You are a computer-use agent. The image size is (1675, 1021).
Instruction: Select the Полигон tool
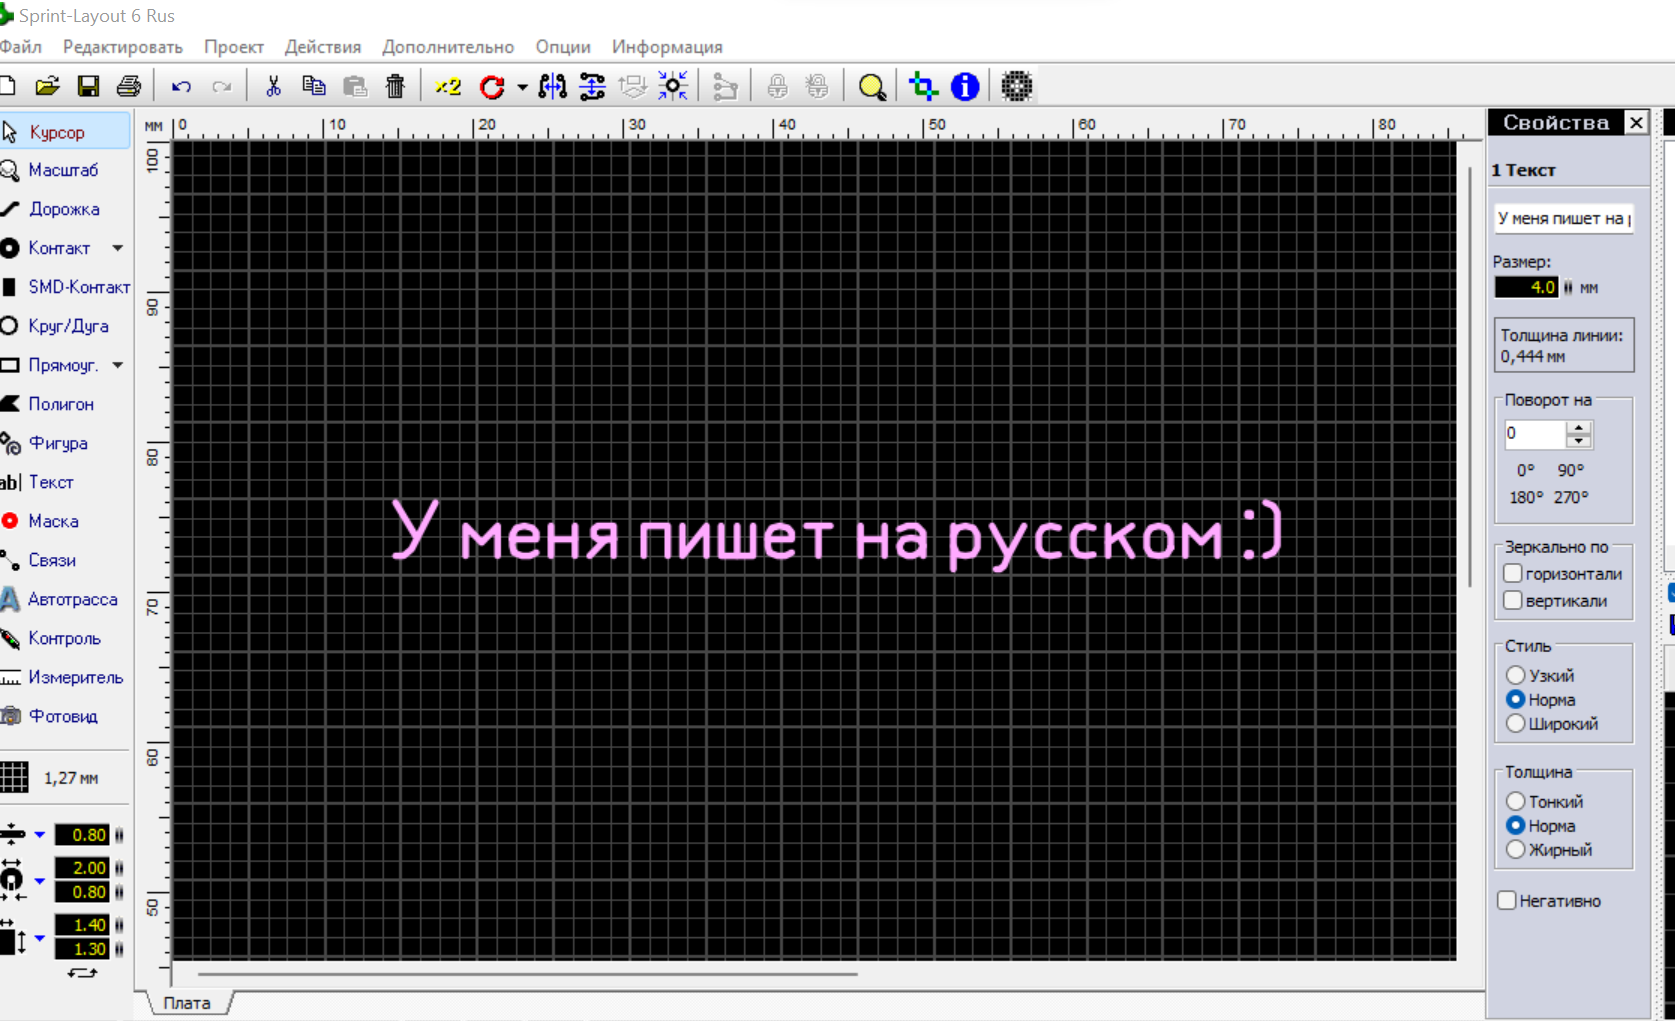point(65,404)
